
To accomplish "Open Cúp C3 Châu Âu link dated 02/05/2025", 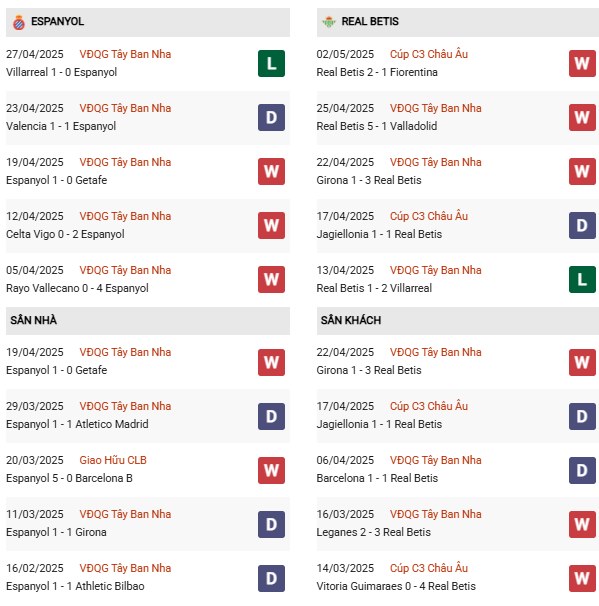I will coord(429,54).
